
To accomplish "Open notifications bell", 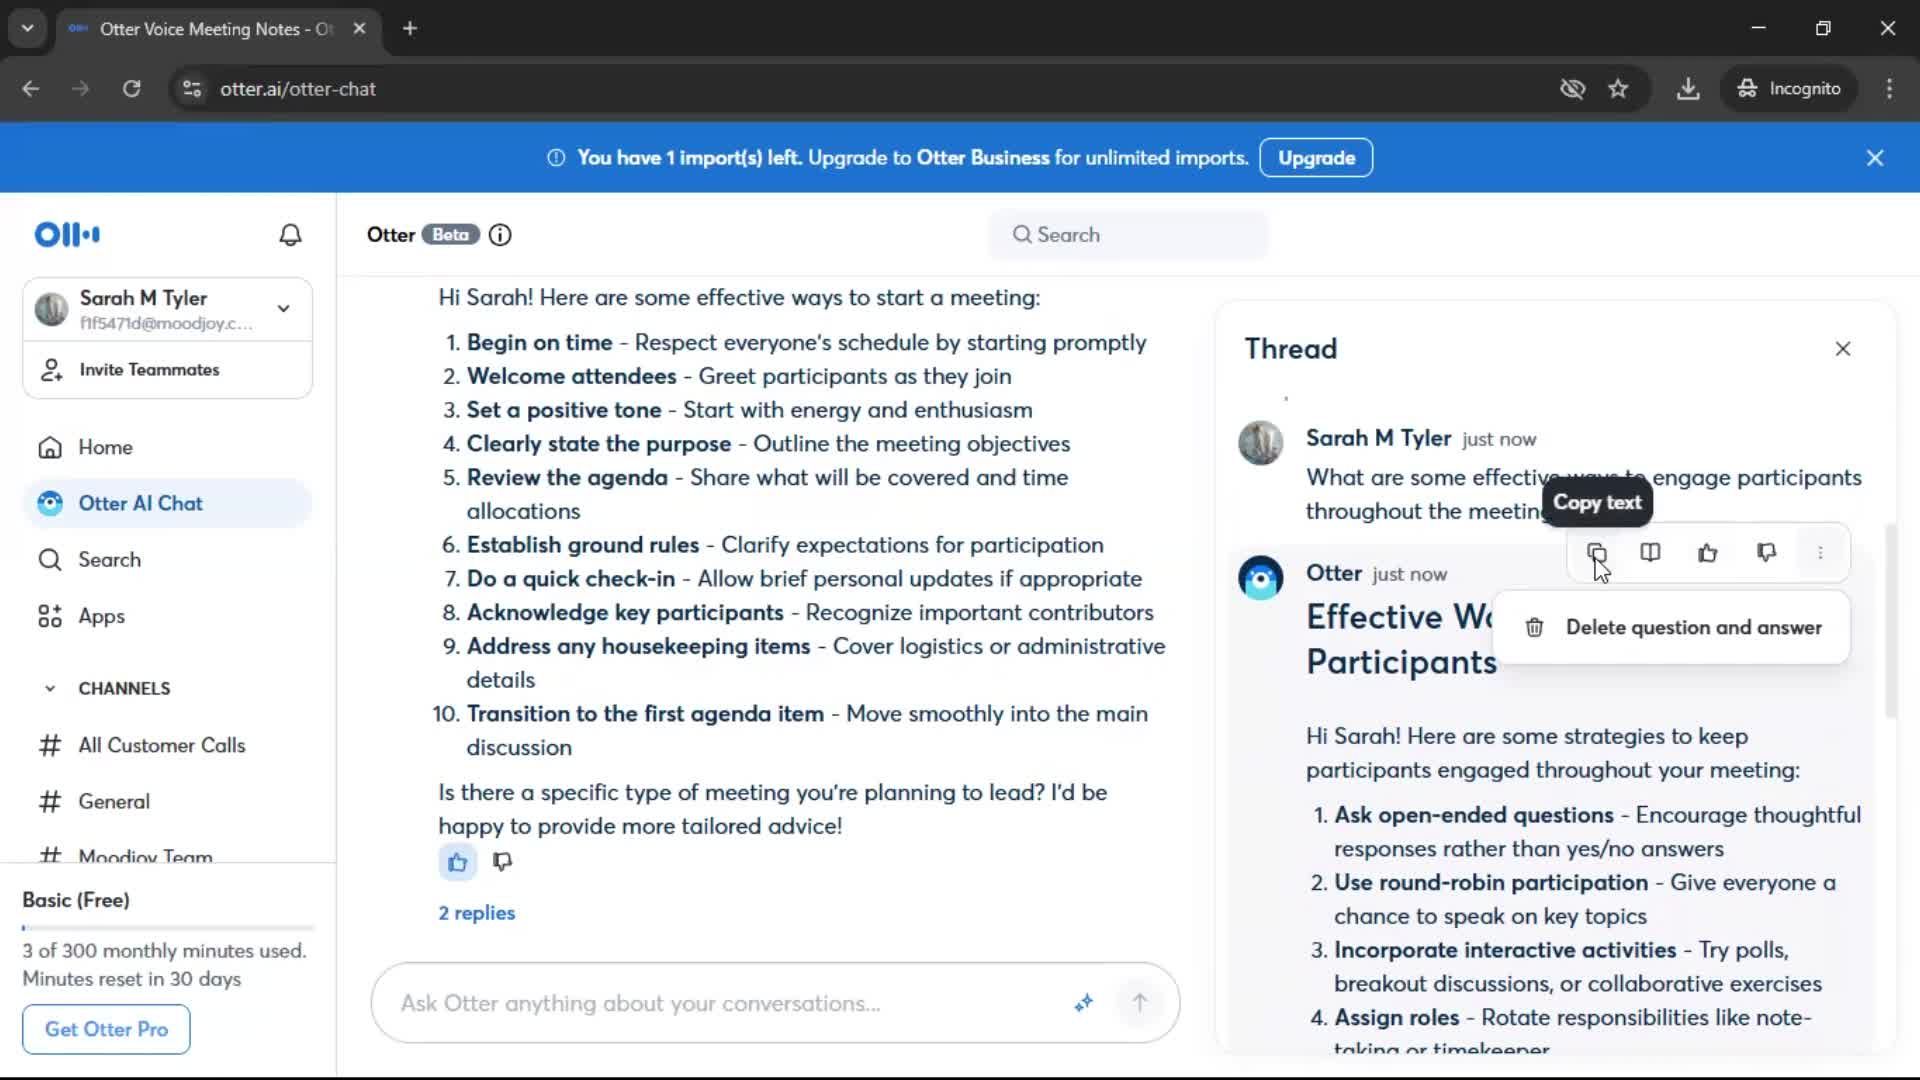I will 290,235.
